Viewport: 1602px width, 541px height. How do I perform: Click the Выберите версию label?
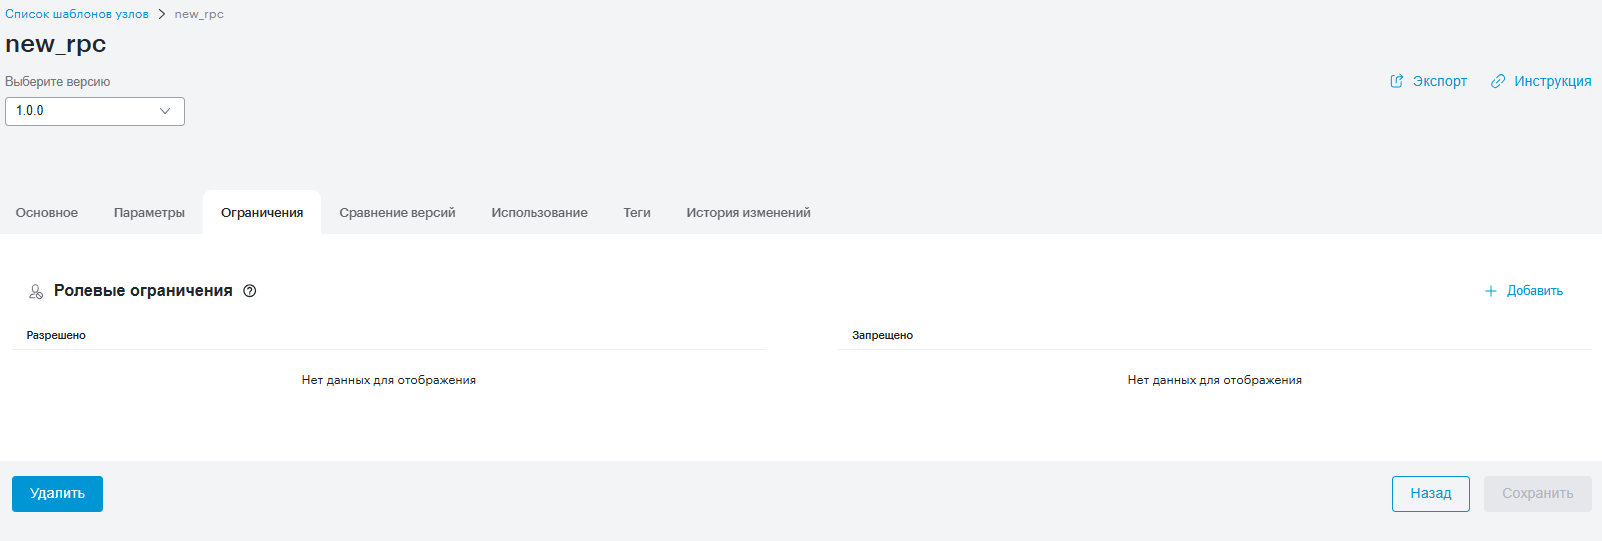[58, 82]
